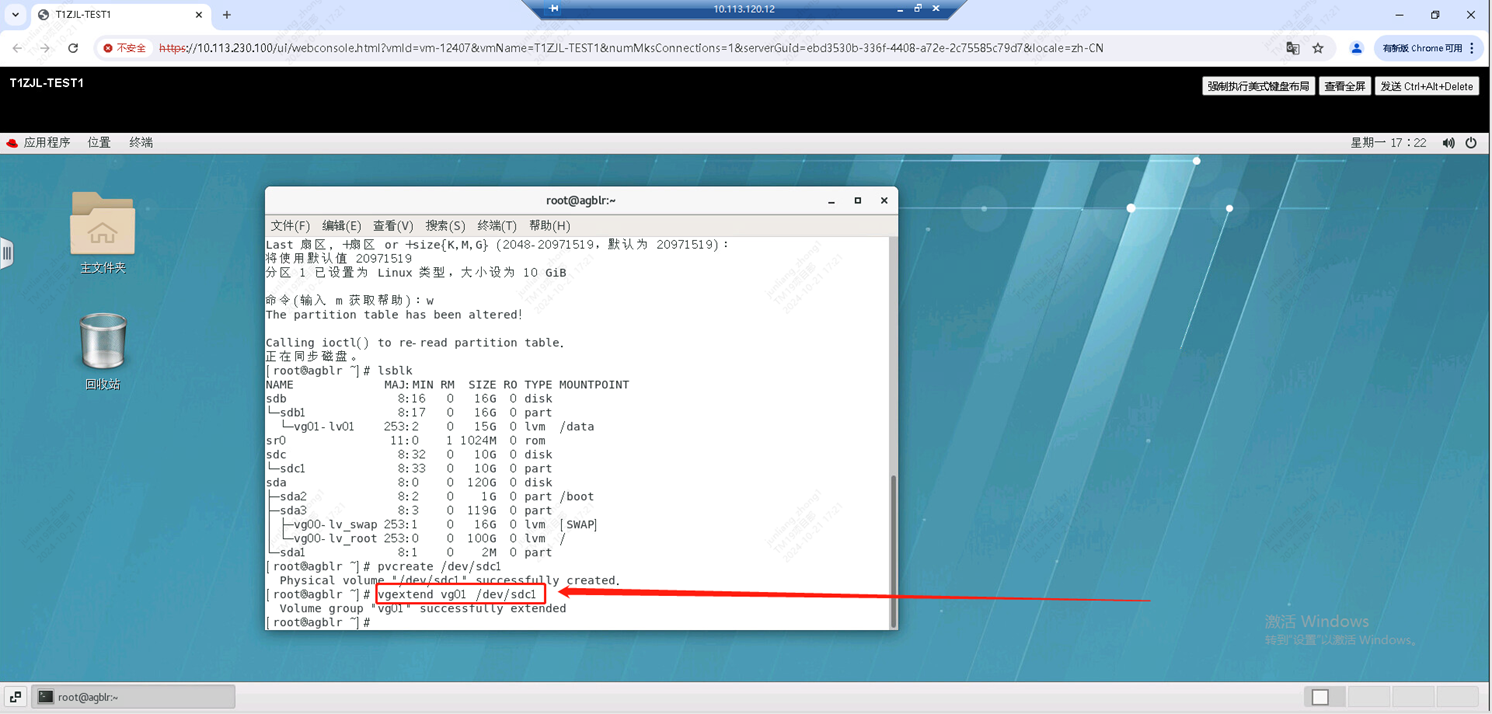Reload the web console page

click(x=73, y=48)
